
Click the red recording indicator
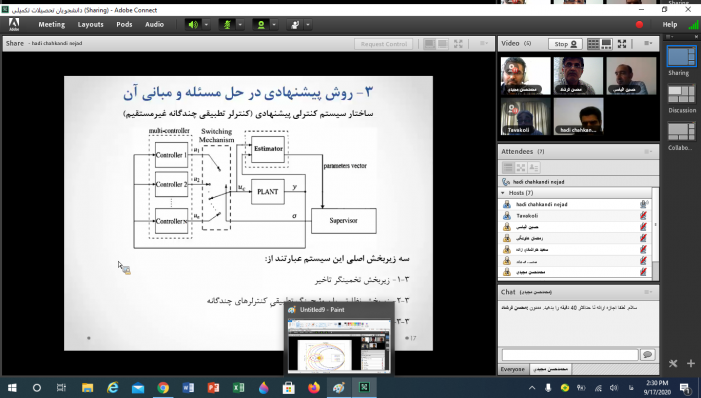click(639, 25)
